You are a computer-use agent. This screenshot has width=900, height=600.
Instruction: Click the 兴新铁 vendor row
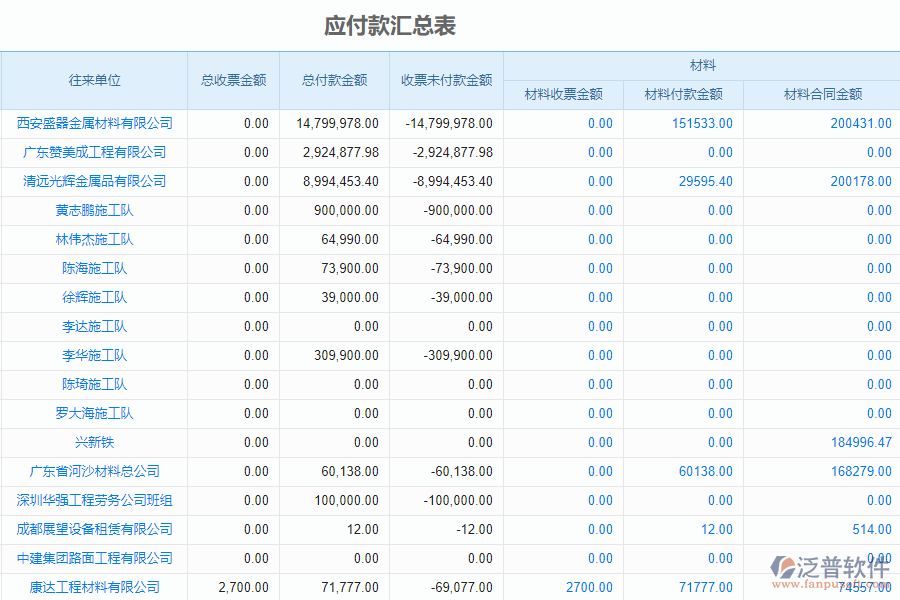(94, 442)
